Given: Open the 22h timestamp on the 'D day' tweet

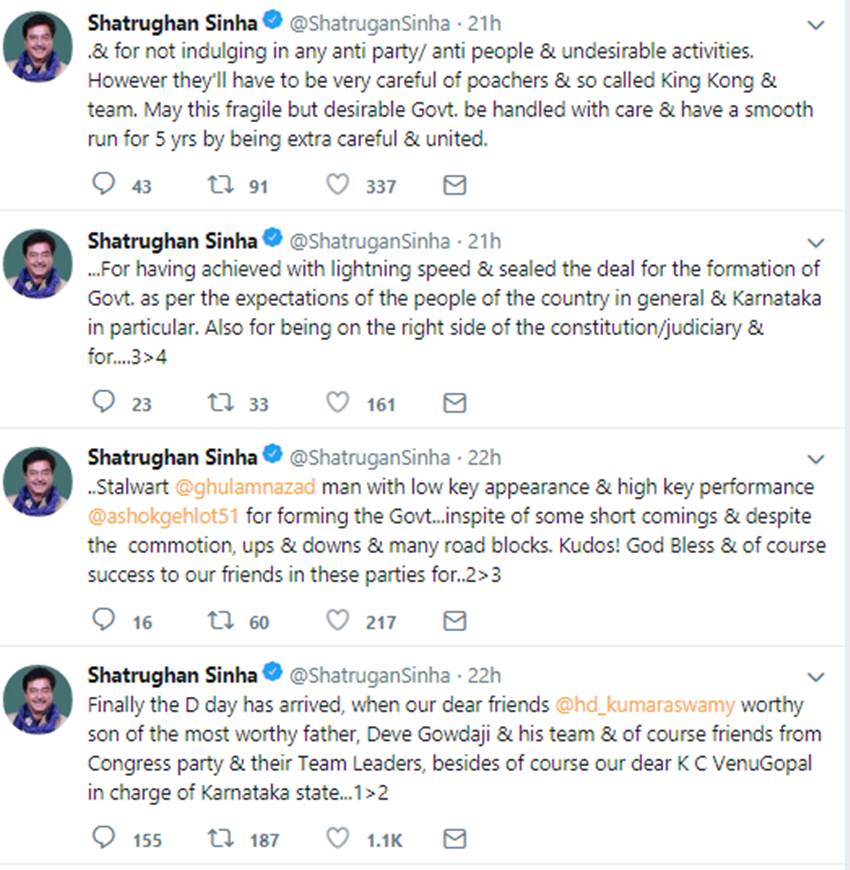Looking at the screenshot, I should (486, 675).
